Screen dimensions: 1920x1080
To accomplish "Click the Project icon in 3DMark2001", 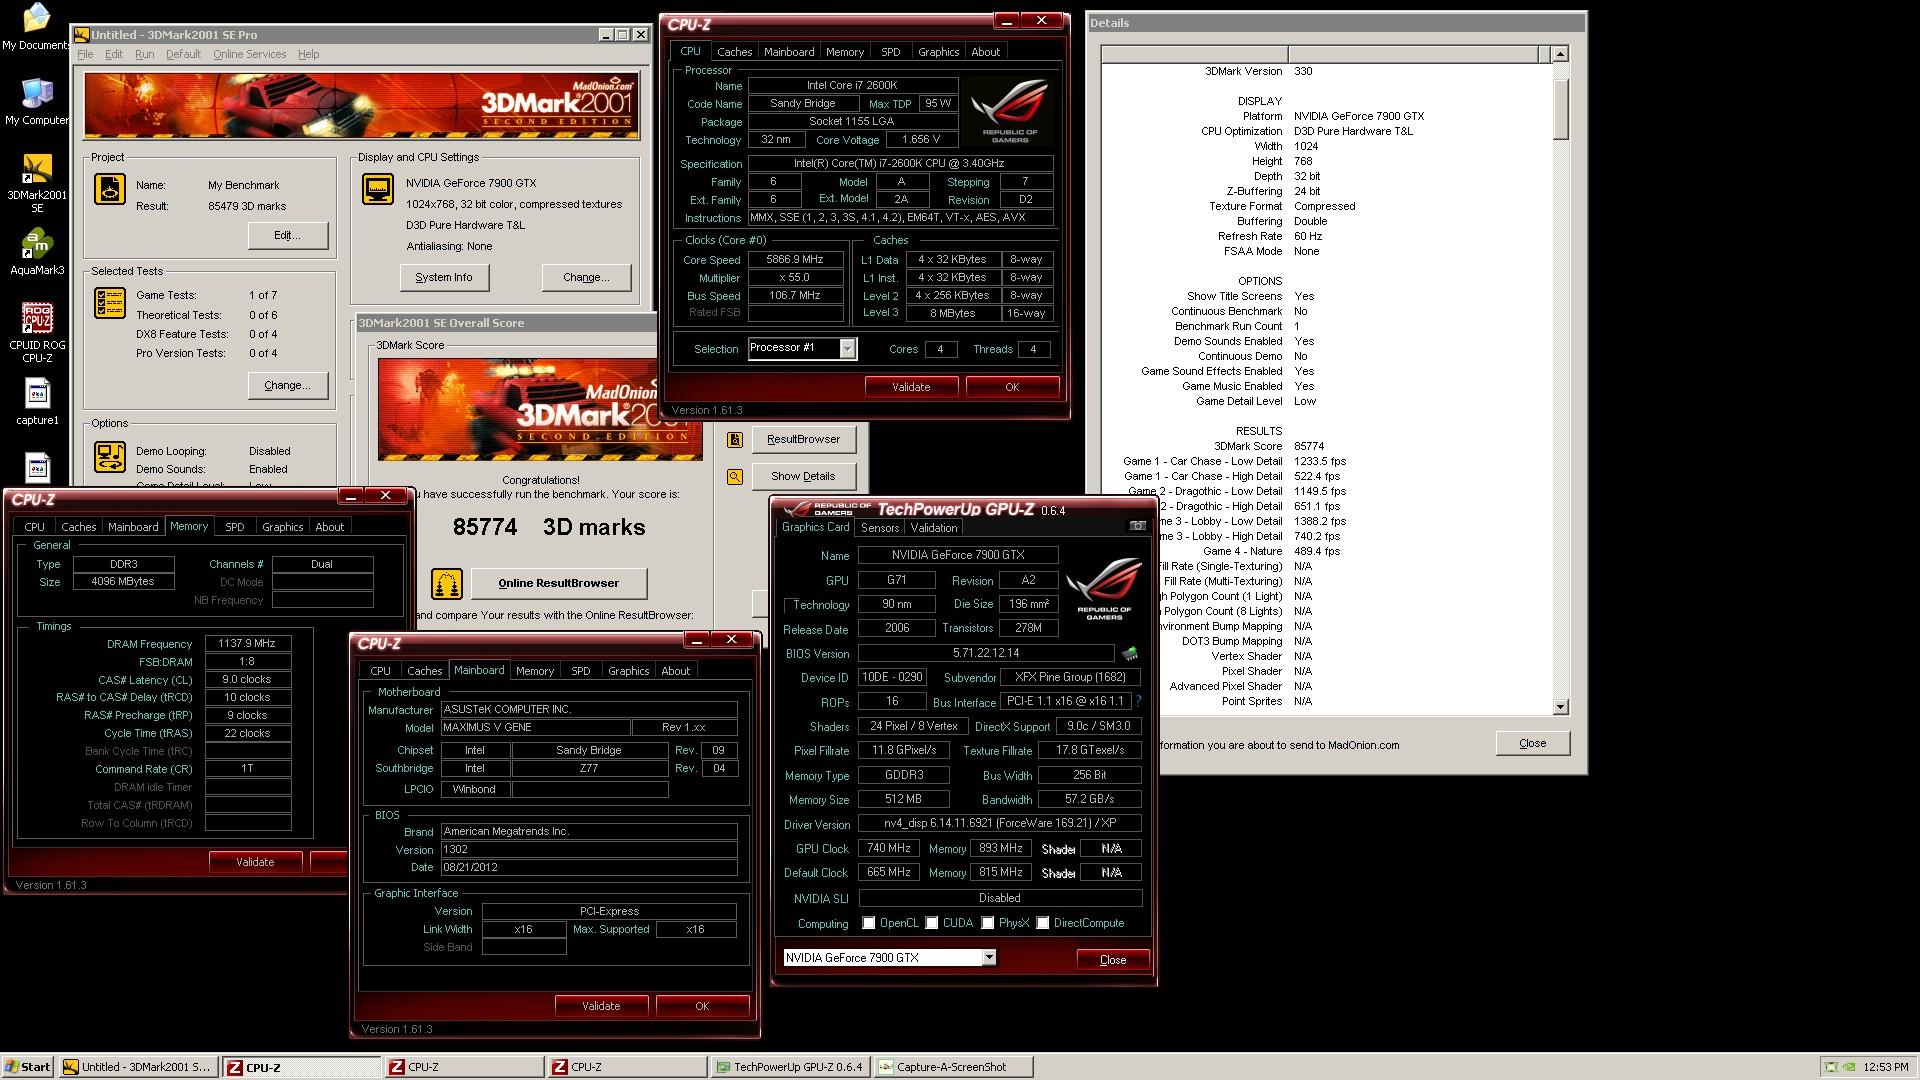I will (x=110, y=189).
